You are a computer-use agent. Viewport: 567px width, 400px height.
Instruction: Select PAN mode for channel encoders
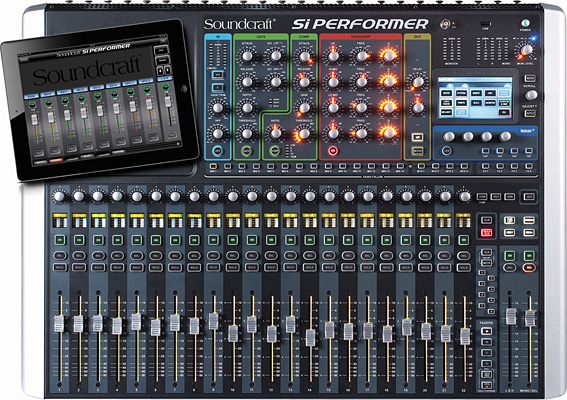(510, 197)
